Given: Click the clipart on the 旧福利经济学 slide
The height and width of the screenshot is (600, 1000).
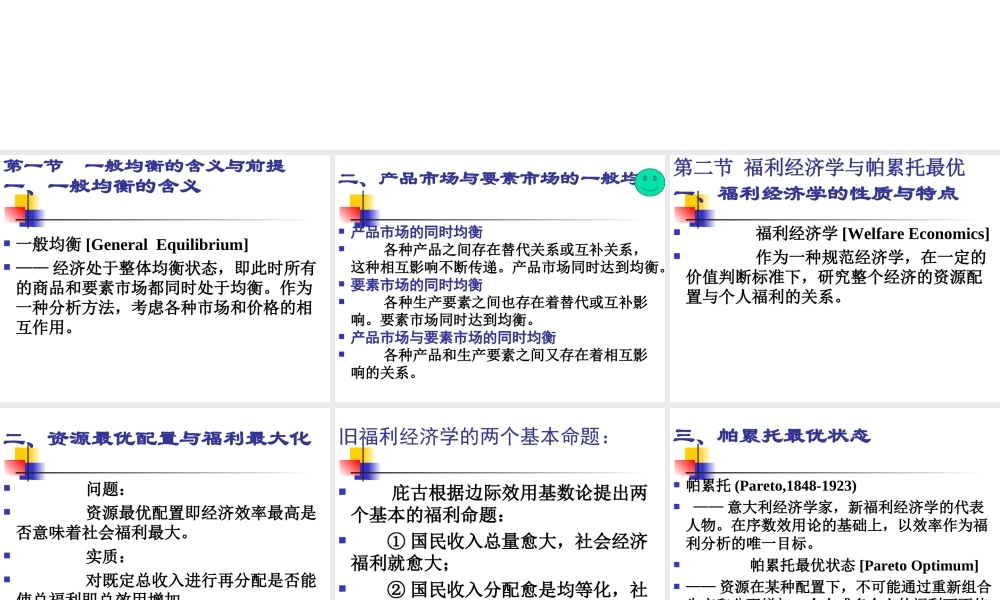Looking at the screenshot, I should point(360,463).
